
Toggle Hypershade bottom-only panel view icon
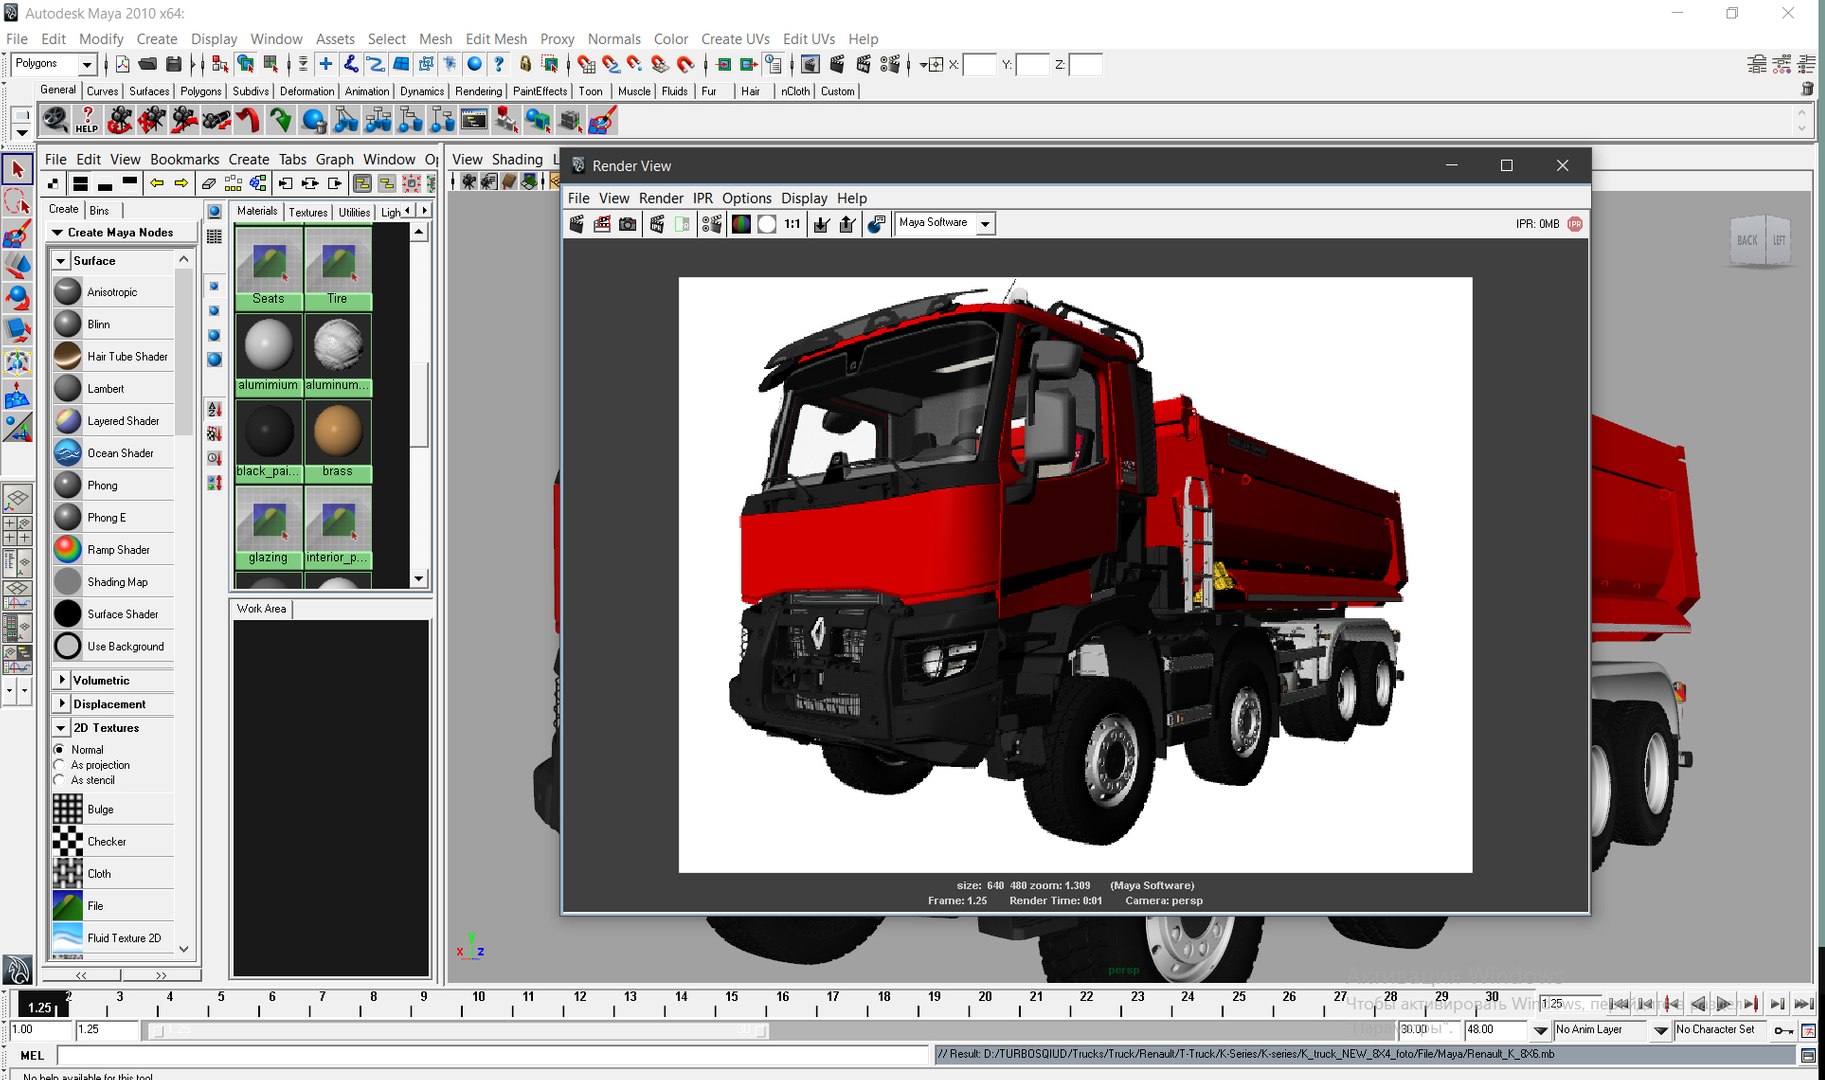(105, 183)
